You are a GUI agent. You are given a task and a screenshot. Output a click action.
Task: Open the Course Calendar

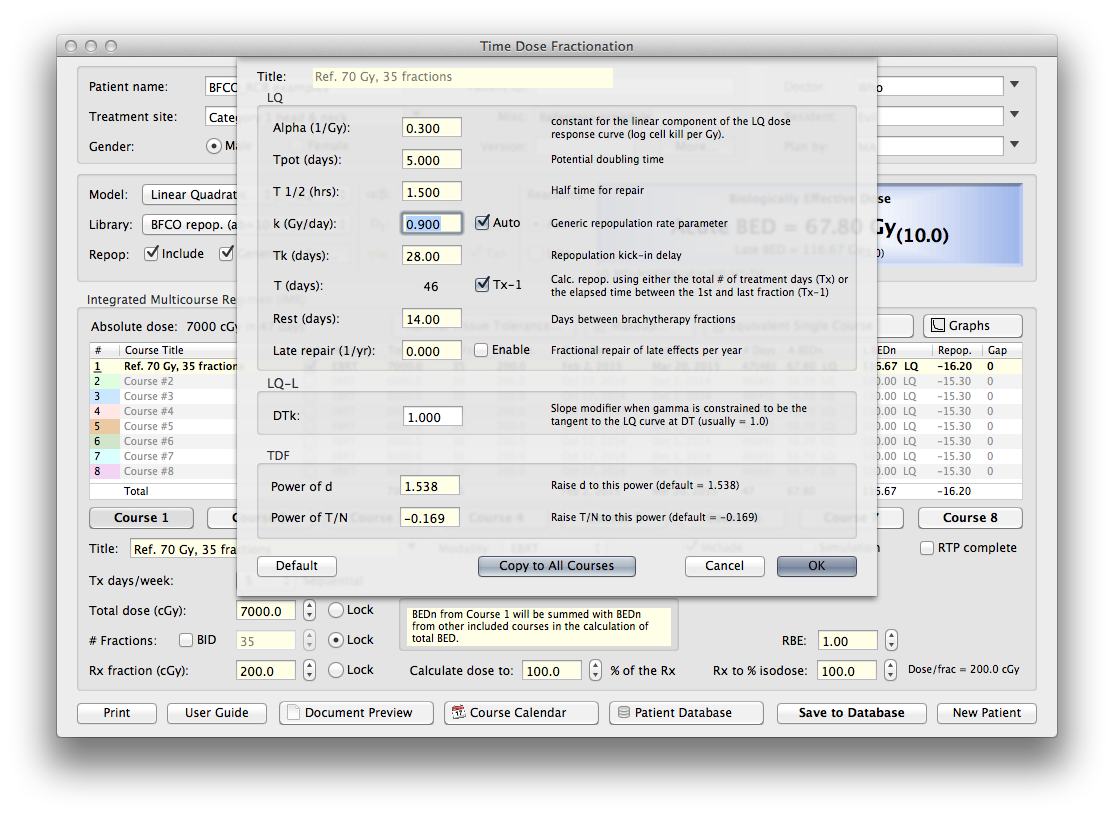pyautogui.click(x=519, y=713)
